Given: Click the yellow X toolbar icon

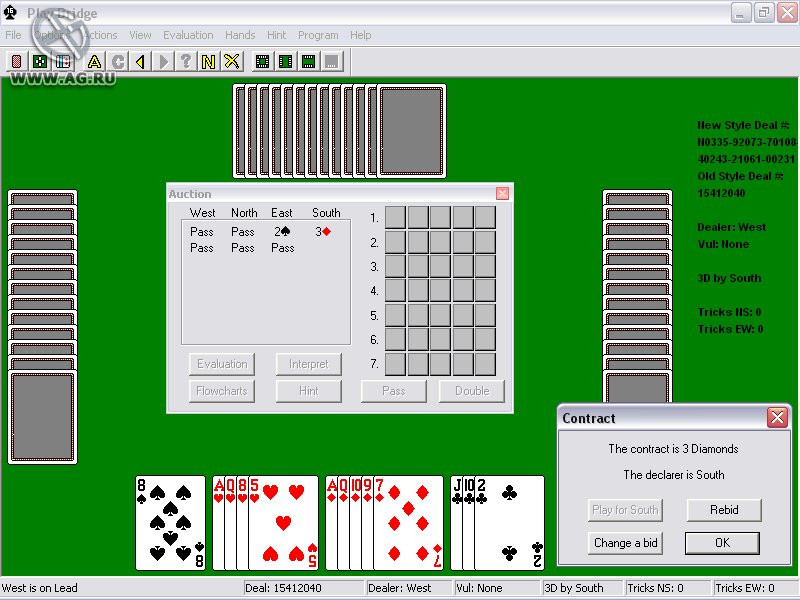Looking at the screenshot, I should [x=232, y=62].
